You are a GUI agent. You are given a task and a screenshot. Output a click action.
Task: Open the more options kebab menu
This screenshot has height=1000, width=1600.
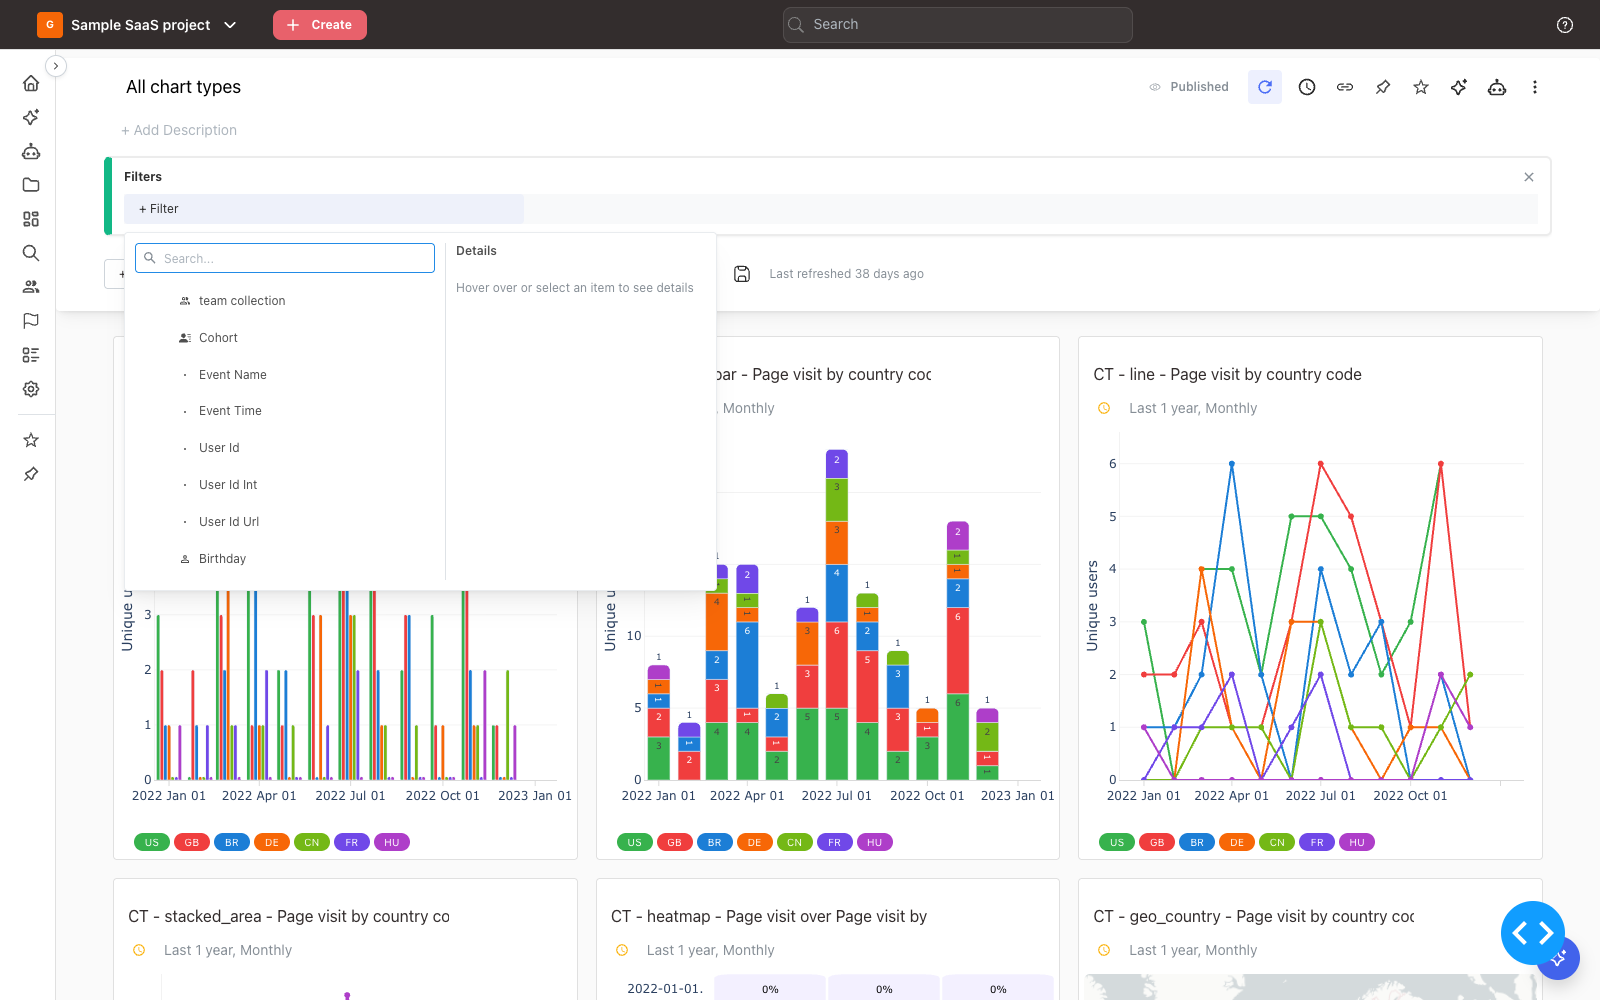coord(1535,87)
